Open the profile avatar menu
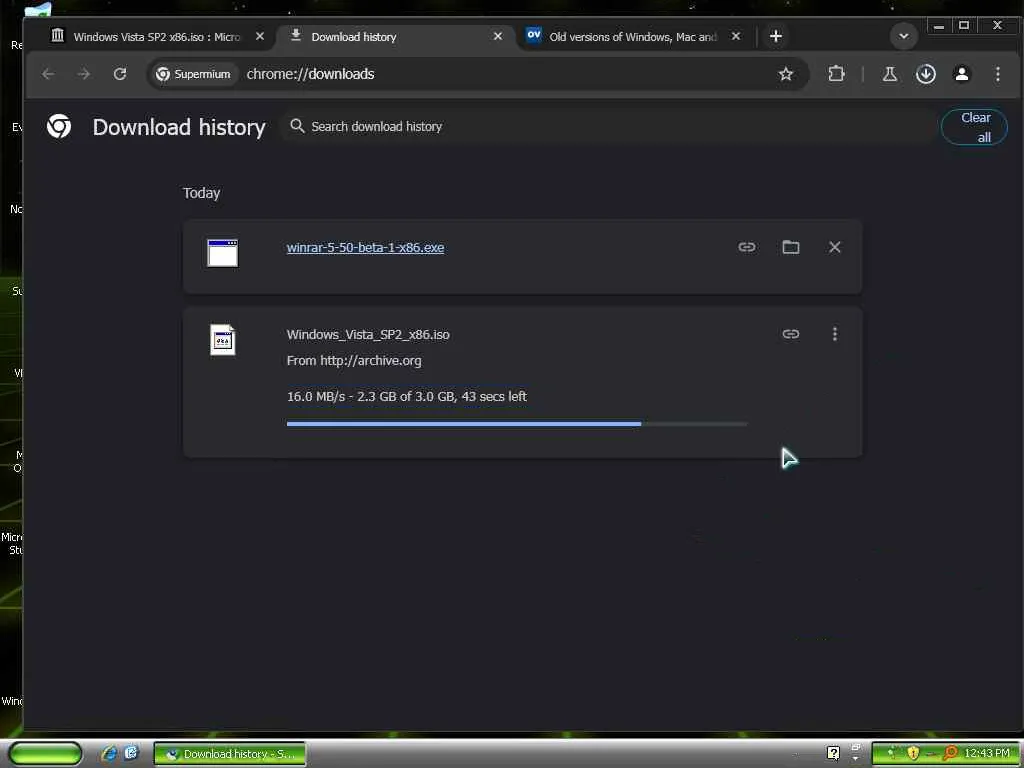 point(961,74)
